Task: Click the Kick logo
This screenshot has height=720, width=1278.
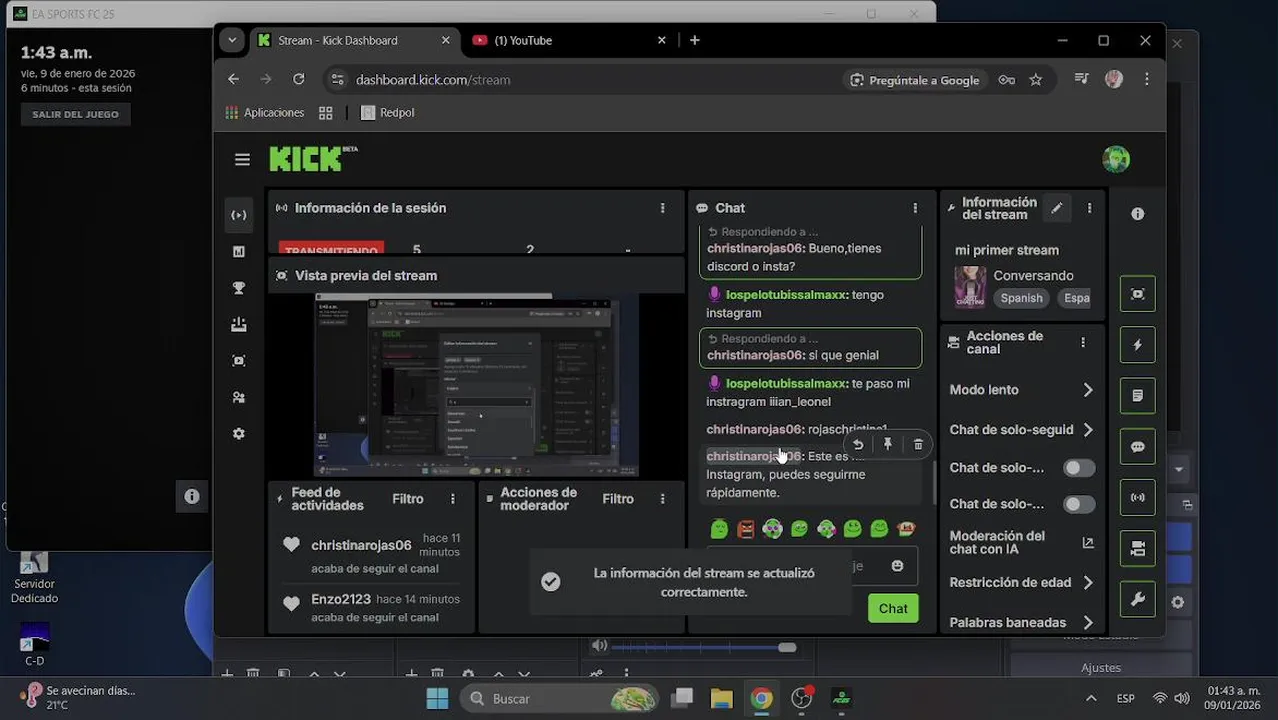Action: (x=313, y=158)
